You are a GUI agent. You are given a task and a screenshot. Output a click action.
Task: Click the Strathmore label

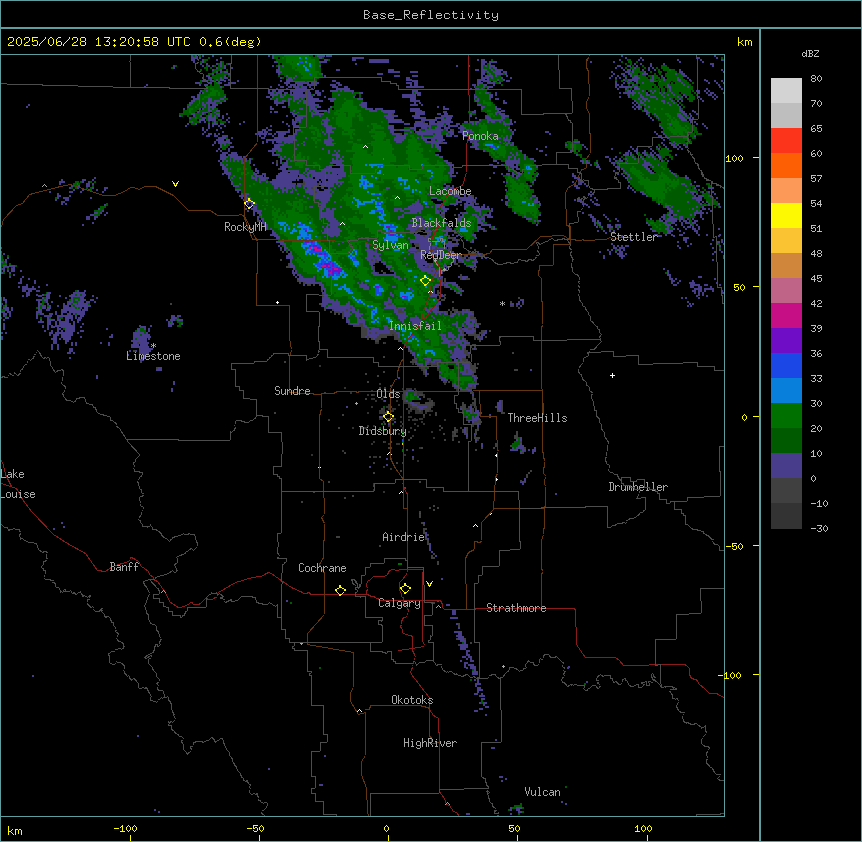(x=516, y=608)
